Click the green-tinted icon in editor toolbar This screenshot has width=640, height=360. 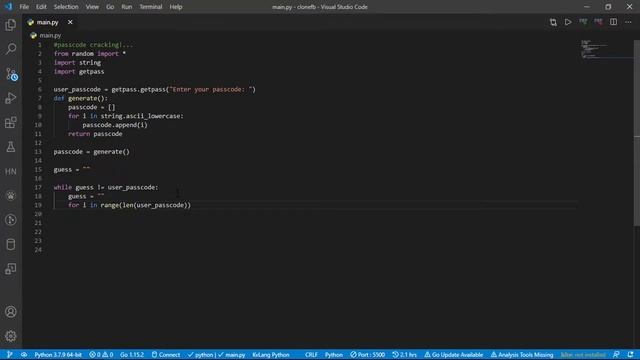coord(583,22)
